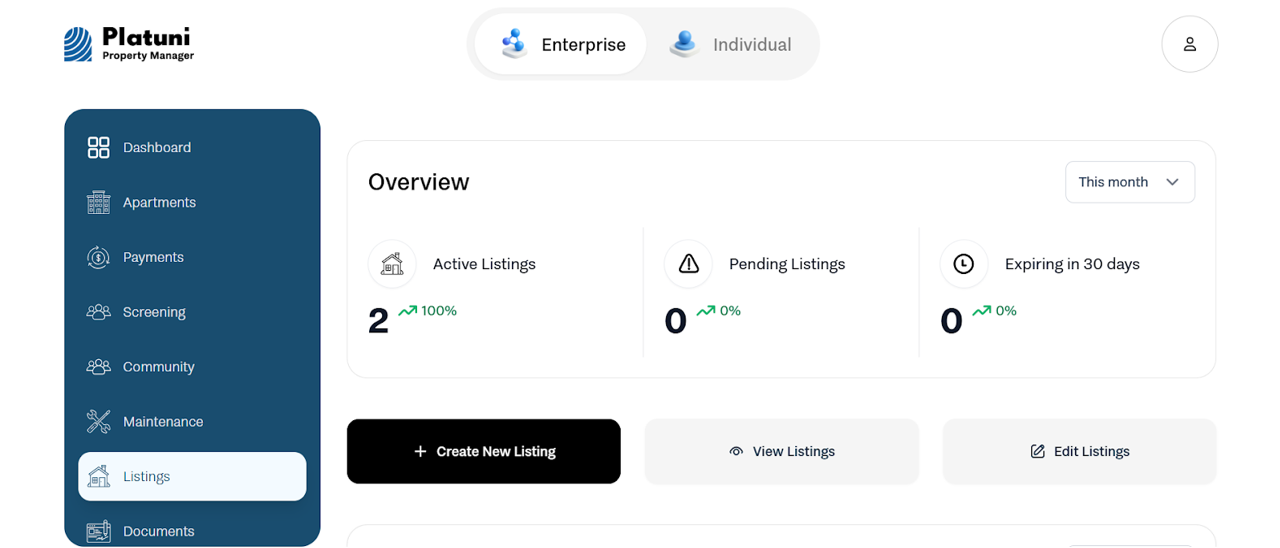Select the Listings sidebar item
This screenshot has width=1280, height=548.
[x=192, y=476]
